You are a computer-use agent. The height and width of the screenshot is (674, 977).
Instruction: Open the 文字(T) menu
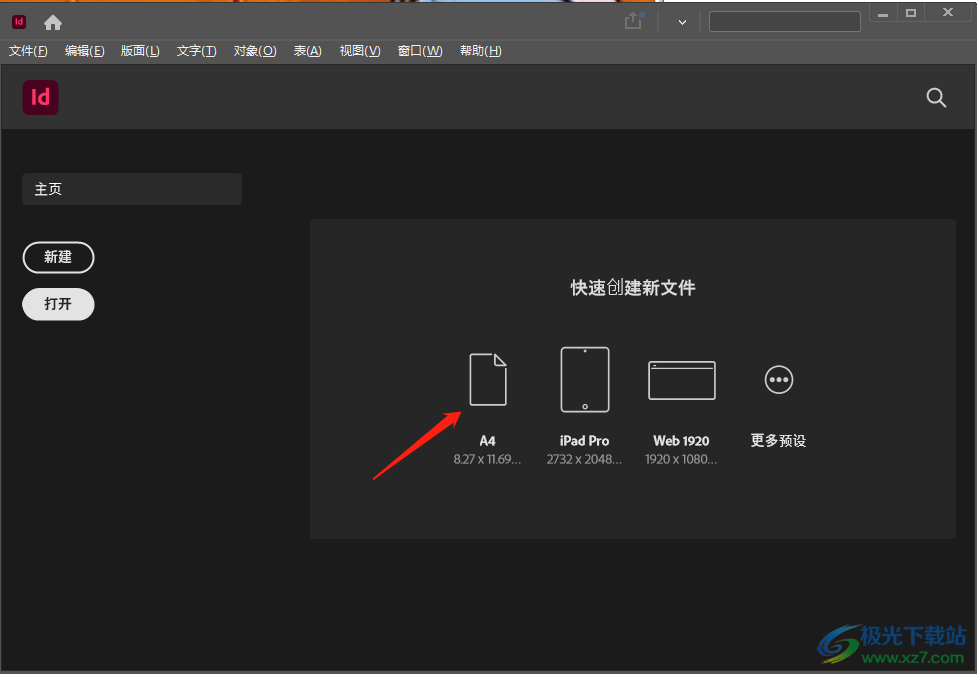pyautogui.click(x=196, y=51)
